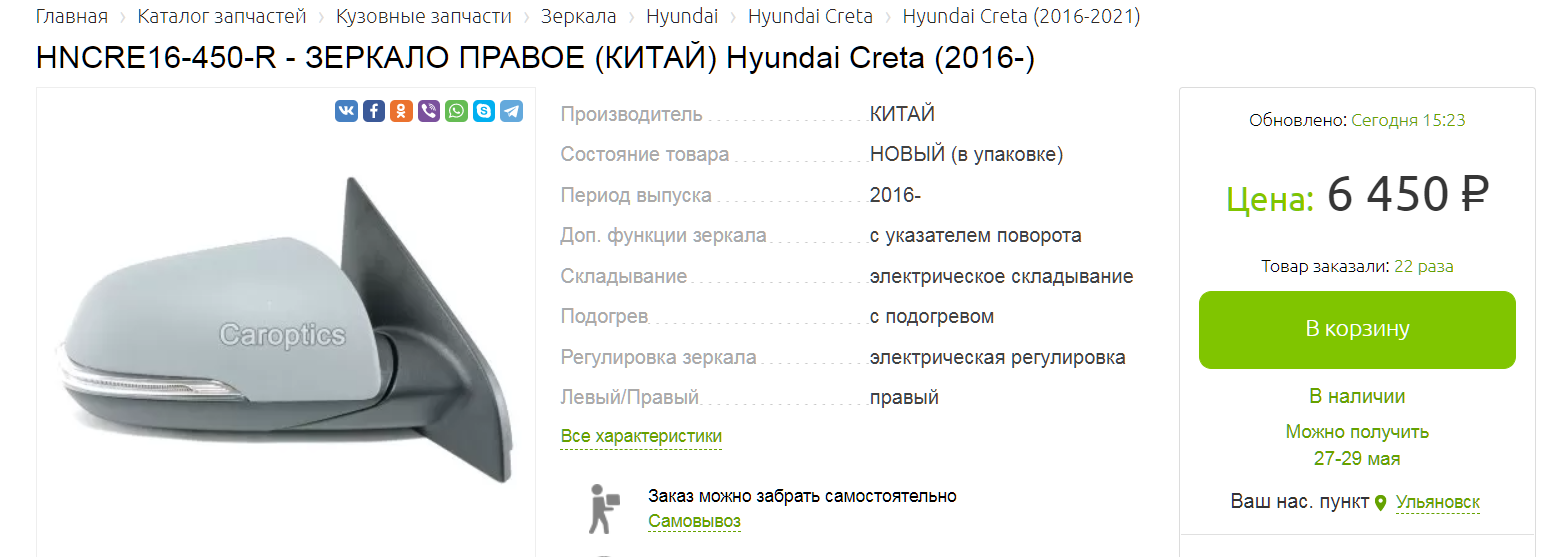Open Кузовные запчасти breadcrumb
The width and height of the screenshot is (1568, 557).
(424, 16)
